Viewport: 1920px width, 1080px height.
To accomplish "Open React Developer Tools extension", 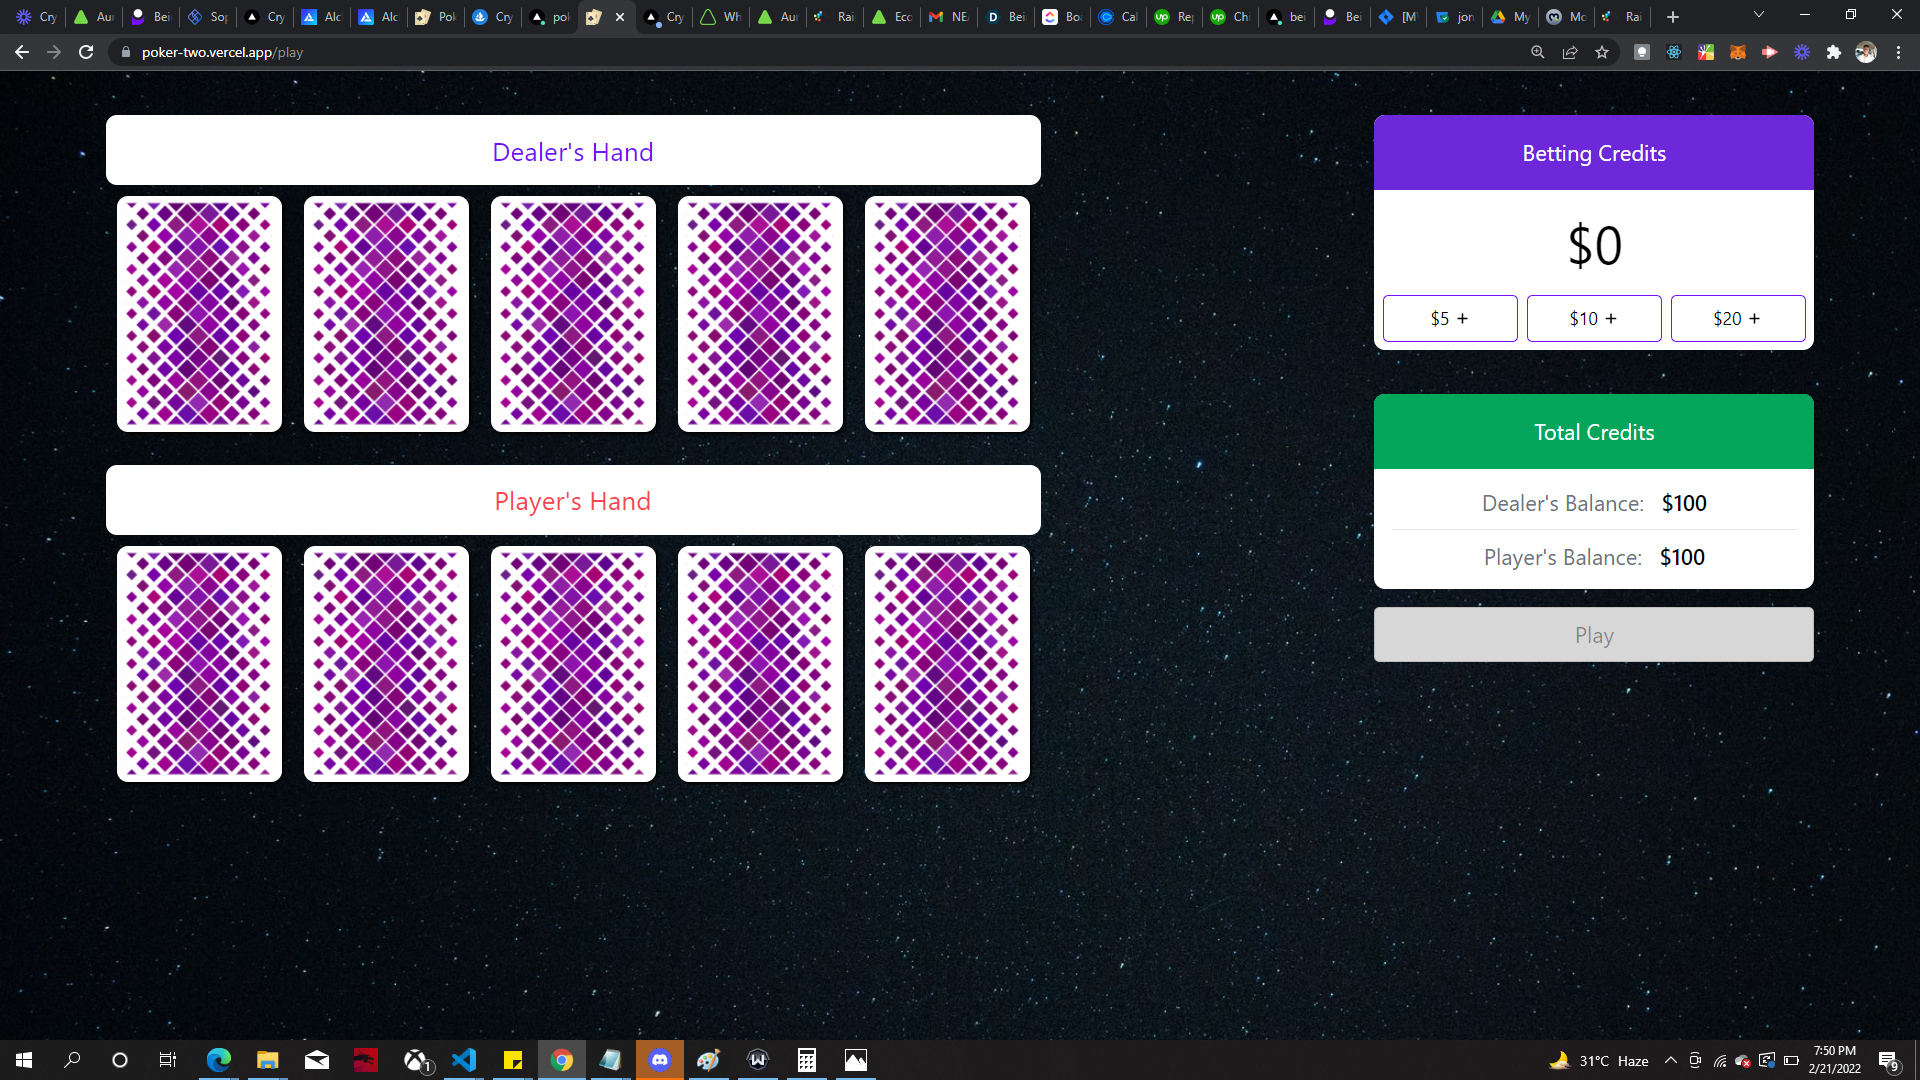I will pos(1674,52).
